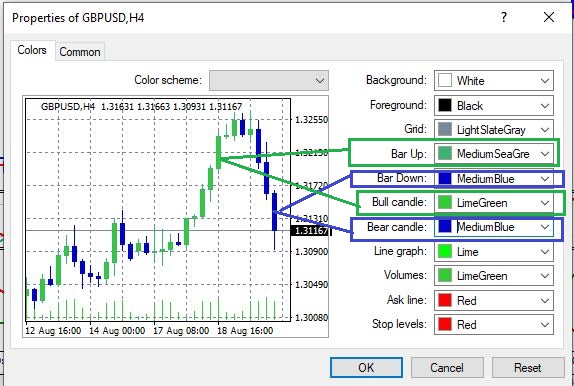Click the LimeGreen Volumes swatch
Viewport: 574px width, 386px height.
tap(445, 276)
